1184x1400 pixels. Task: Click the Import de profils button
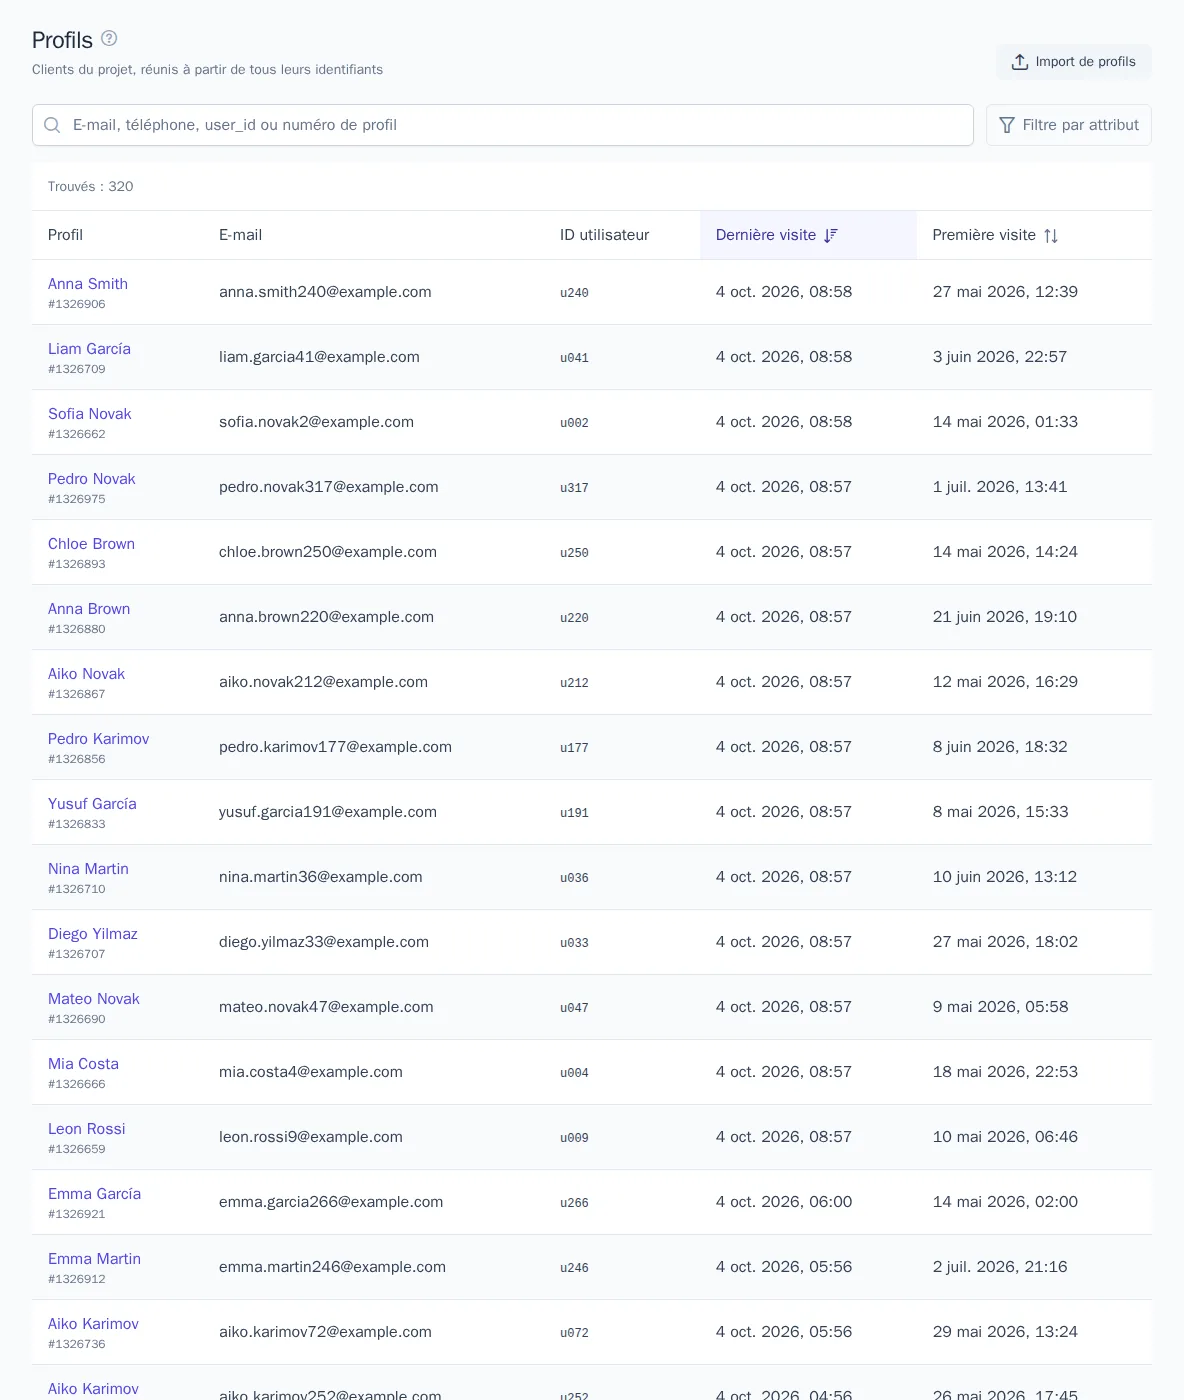(1074, 62)
